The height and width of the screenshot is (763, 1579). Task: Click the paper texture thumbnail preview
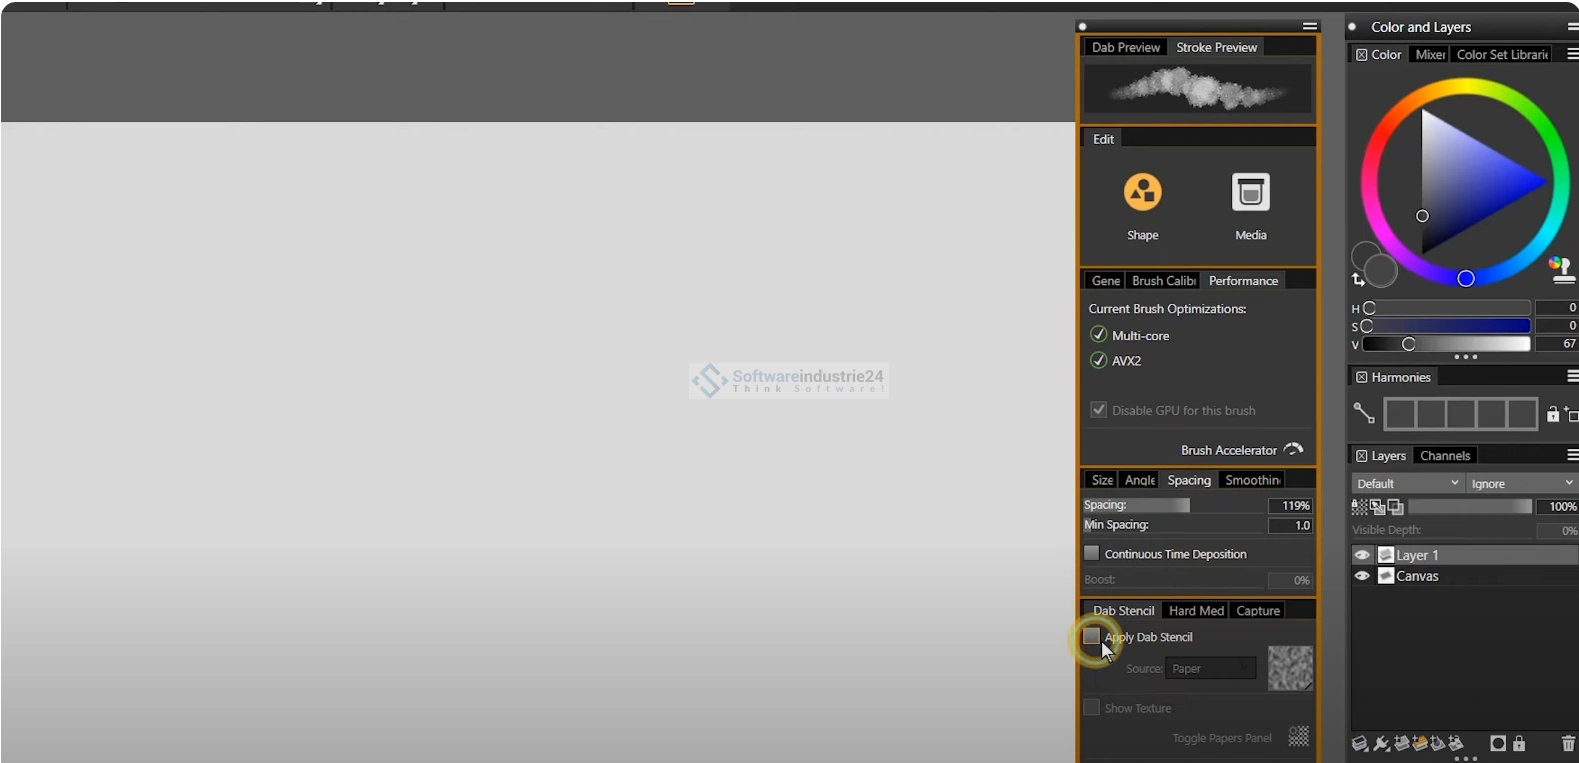[x=1290, y=668]
